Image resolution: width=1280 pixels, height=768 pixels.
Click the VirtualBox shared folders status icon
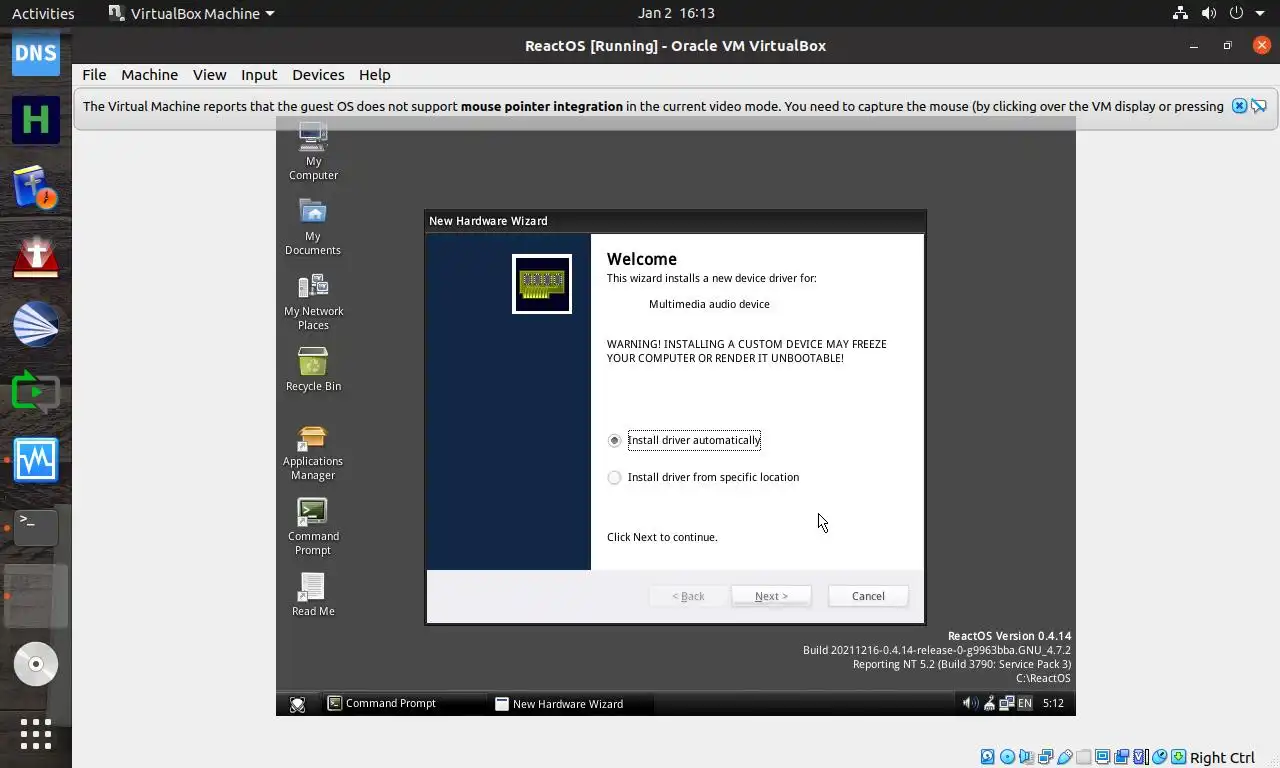1083,757
